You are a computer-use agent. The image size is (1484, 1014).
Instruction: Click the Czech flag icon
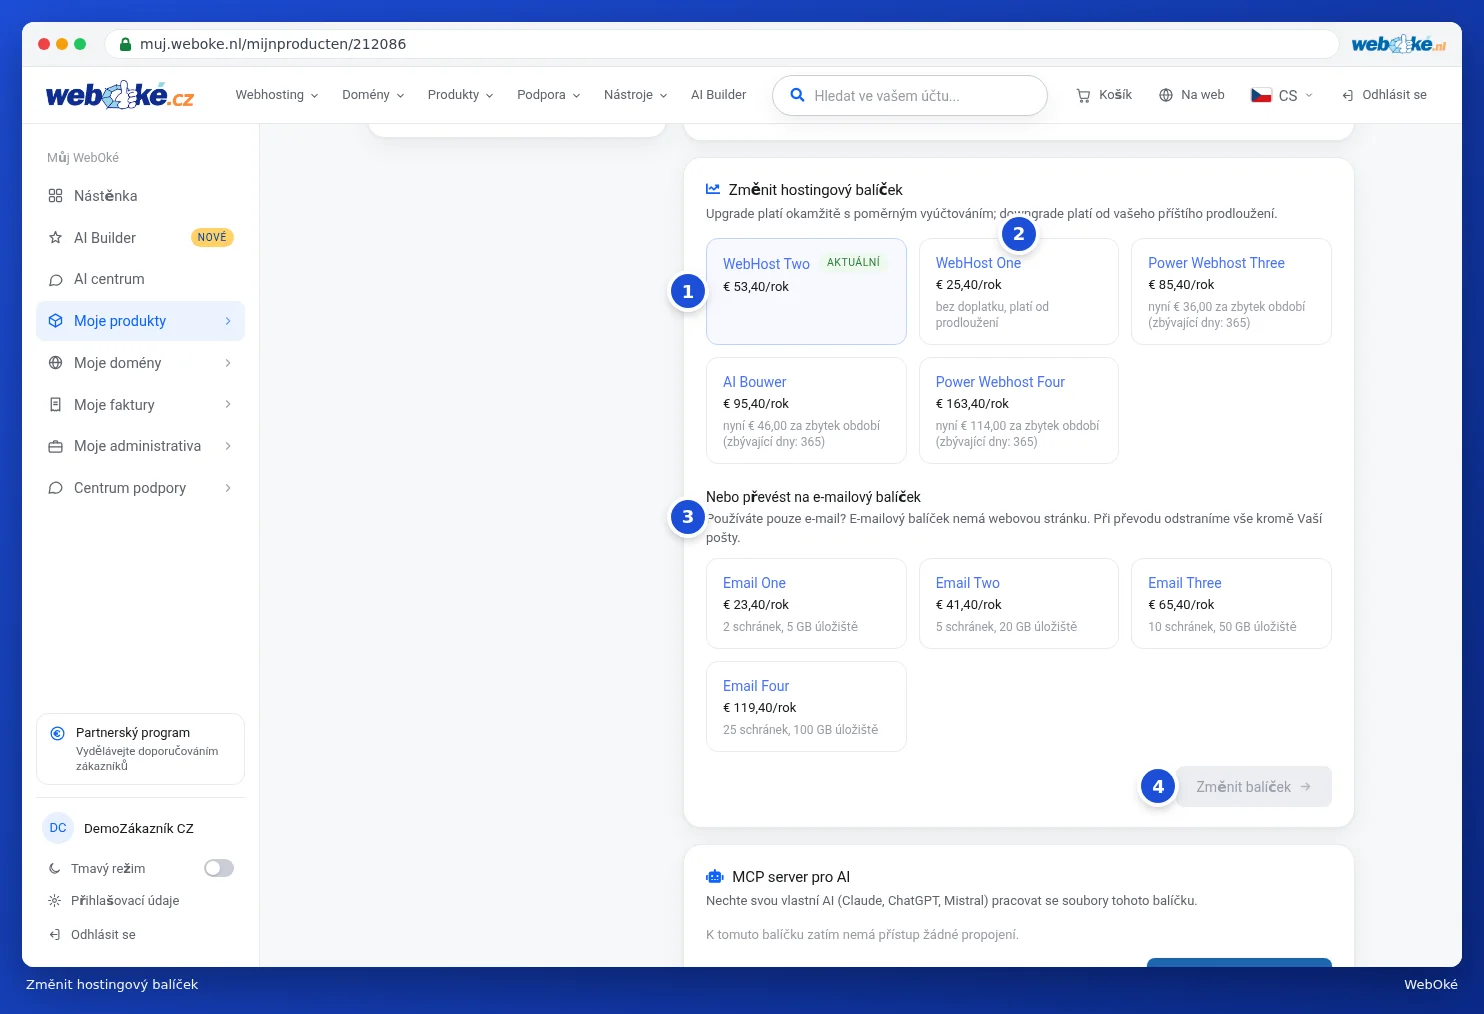[x=1261, y=95]
